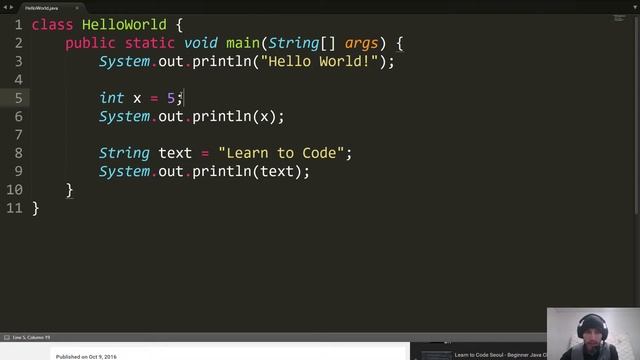Image resolution: width=640 pixels, height=360 pixels.
Task: Click the 'int' keyword on line 5
Action: 111,98
